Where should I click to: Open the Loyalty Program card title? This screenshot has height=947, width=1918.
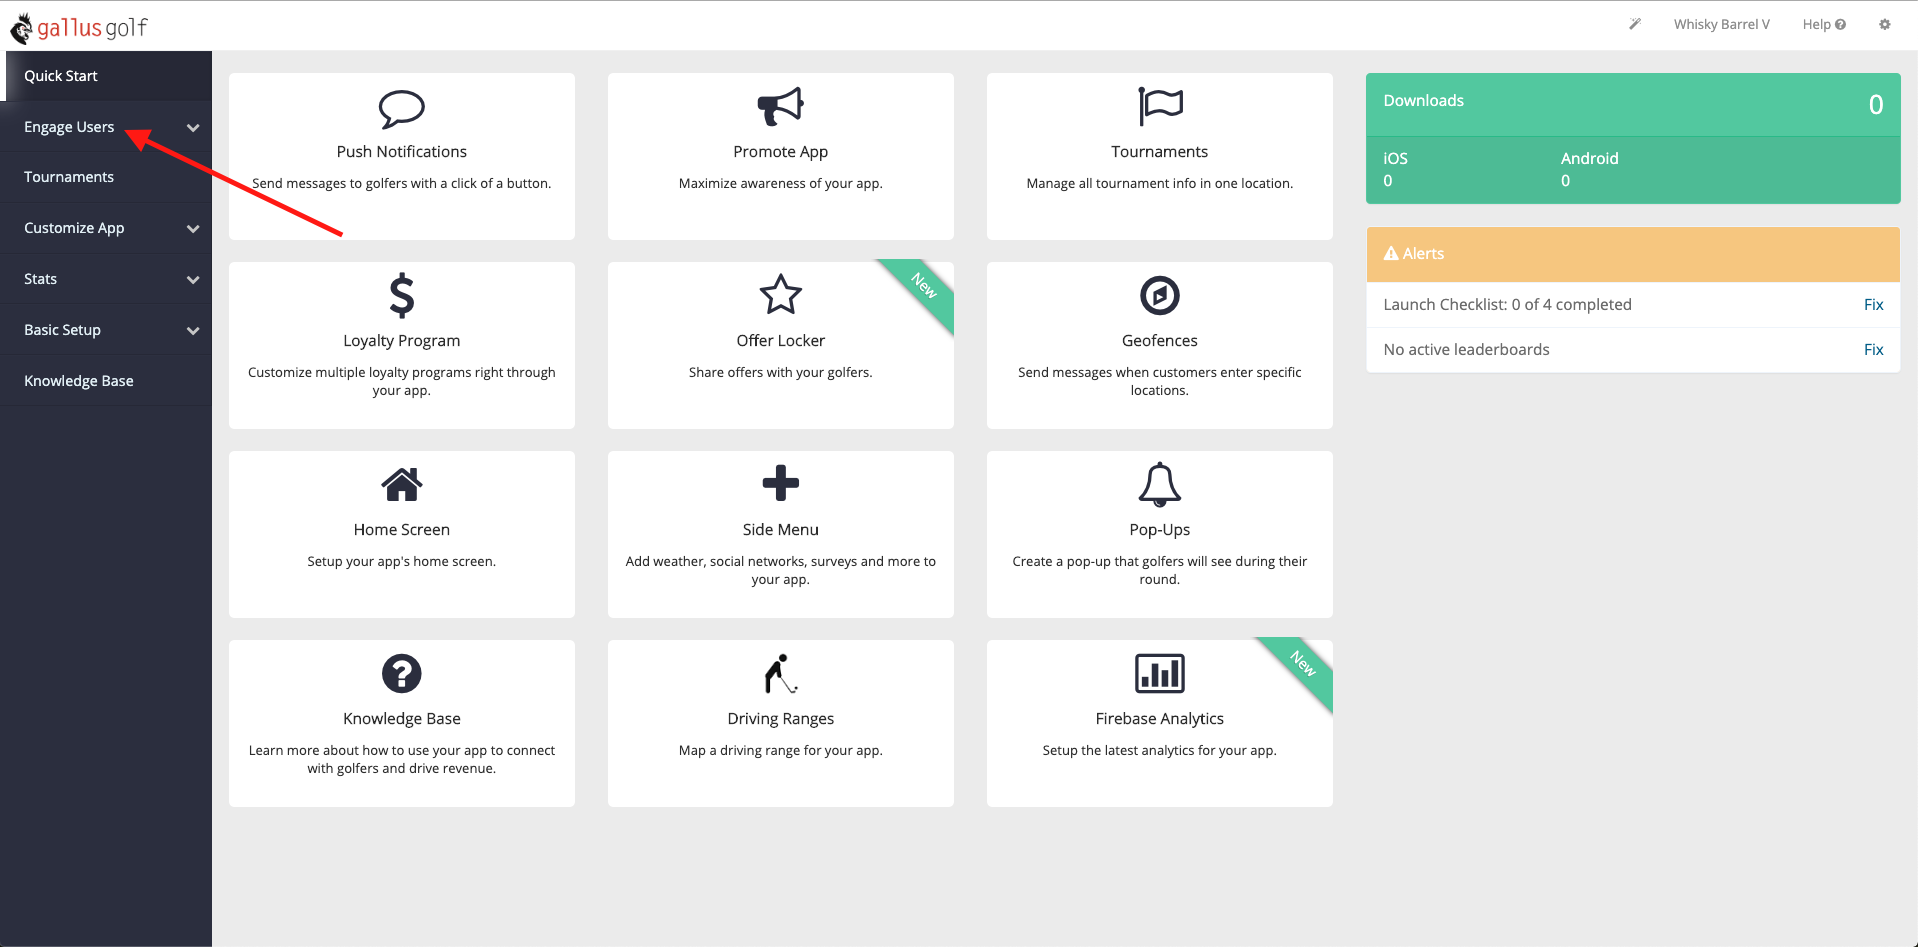(402, 341)
